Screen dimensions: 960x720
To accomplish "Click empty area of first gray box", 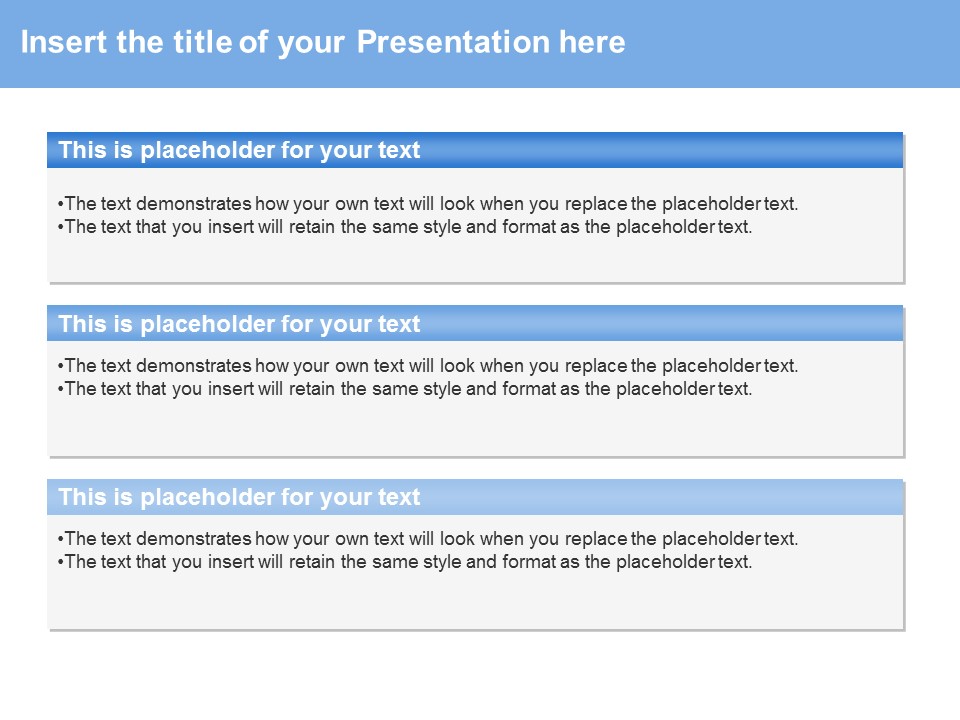I will coord(474,260).
